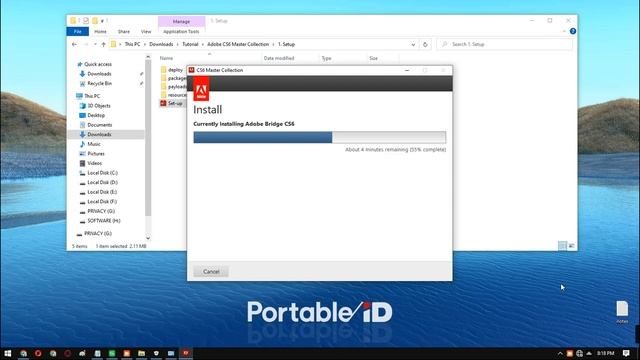Click the Adobe logo in the installer
Image resolution: width=640 pixels, height=360 pixels.
point(201,89)
